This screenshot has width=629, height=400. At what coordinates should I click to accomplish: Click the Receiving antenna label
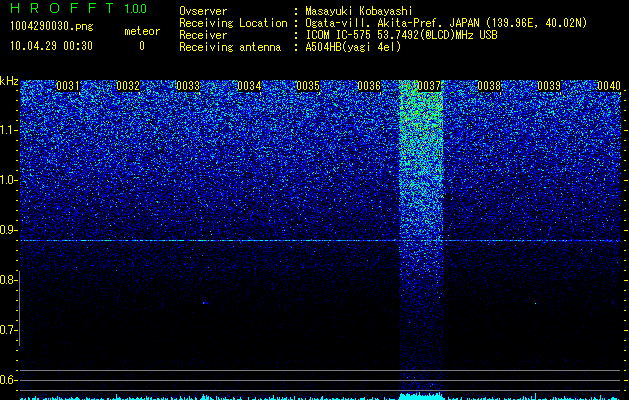230,47
